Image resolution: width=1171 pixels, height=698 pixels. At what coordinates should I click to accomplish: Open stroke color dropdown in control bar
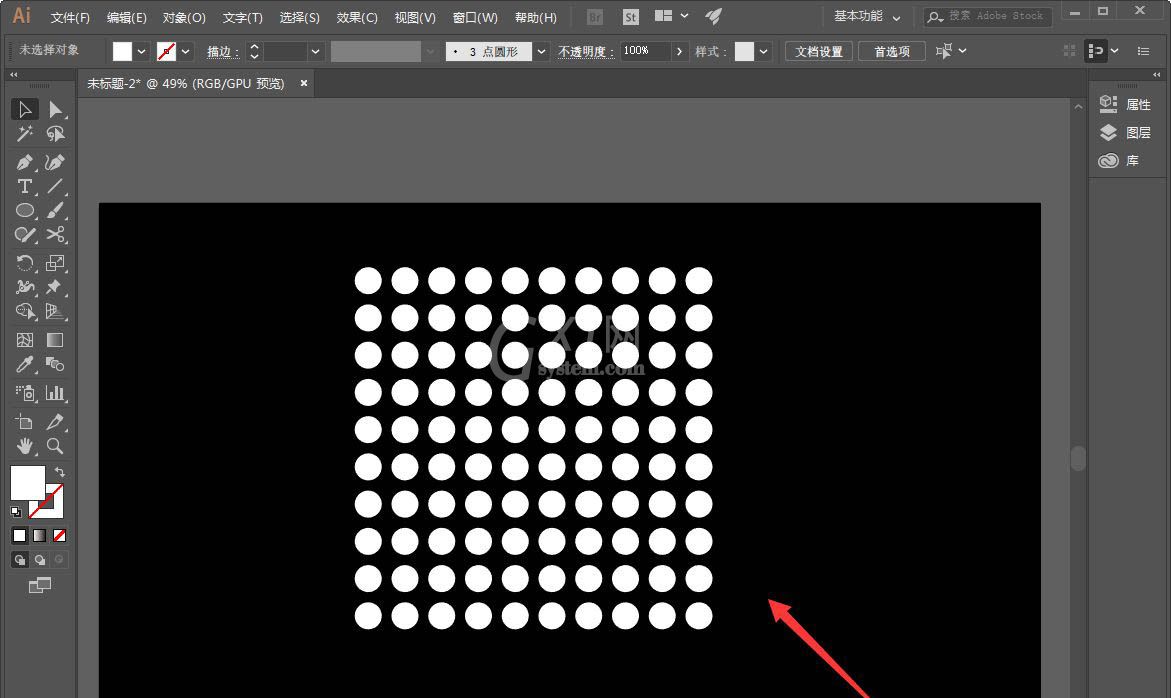click(x=186, y=51)
